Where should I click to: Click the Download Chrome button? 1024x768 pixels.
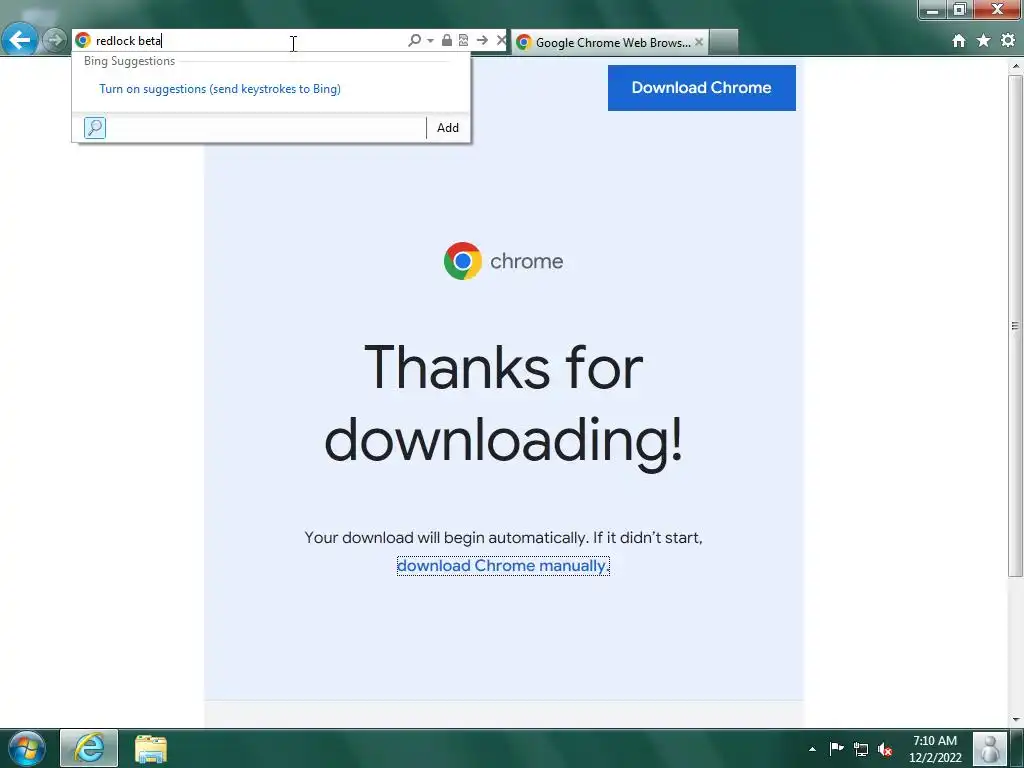[x=701, y=88]
